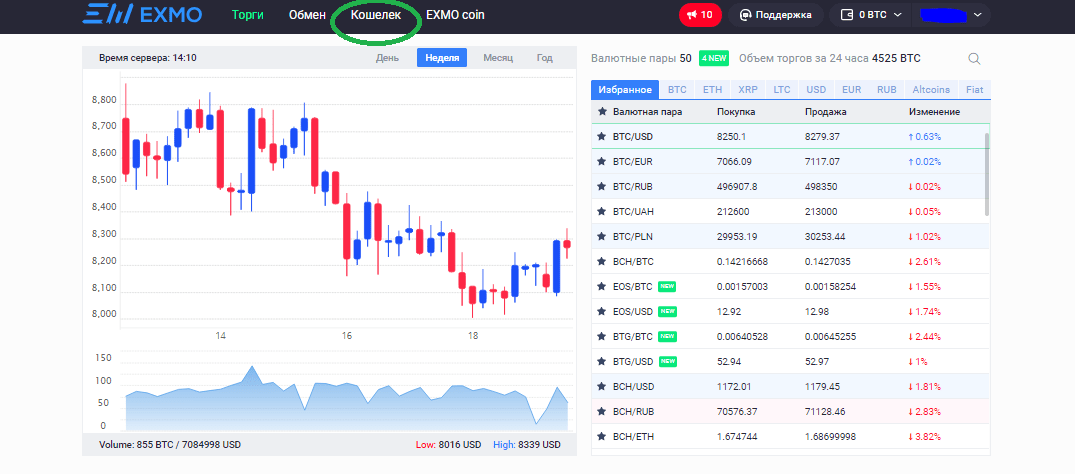Click star beside BCH/ETH pair
This screenshot has height=474, width=1075.
601,436
